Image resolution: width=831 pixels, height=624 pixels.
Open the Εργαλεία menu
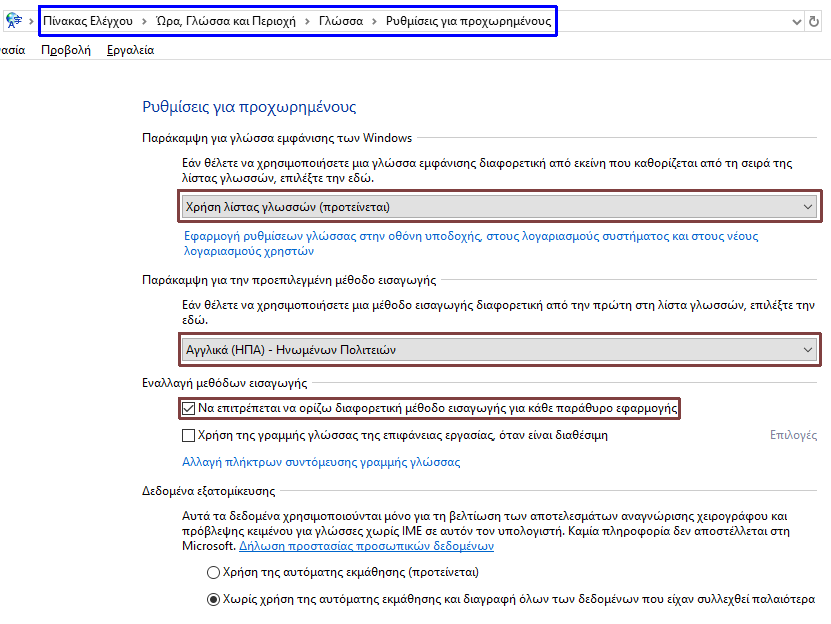(x=130, y=50)
